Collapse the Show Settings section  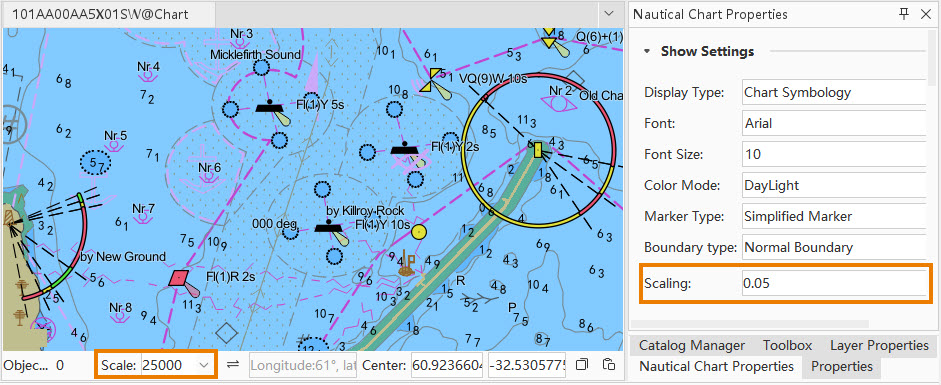[x=647, y=52]
